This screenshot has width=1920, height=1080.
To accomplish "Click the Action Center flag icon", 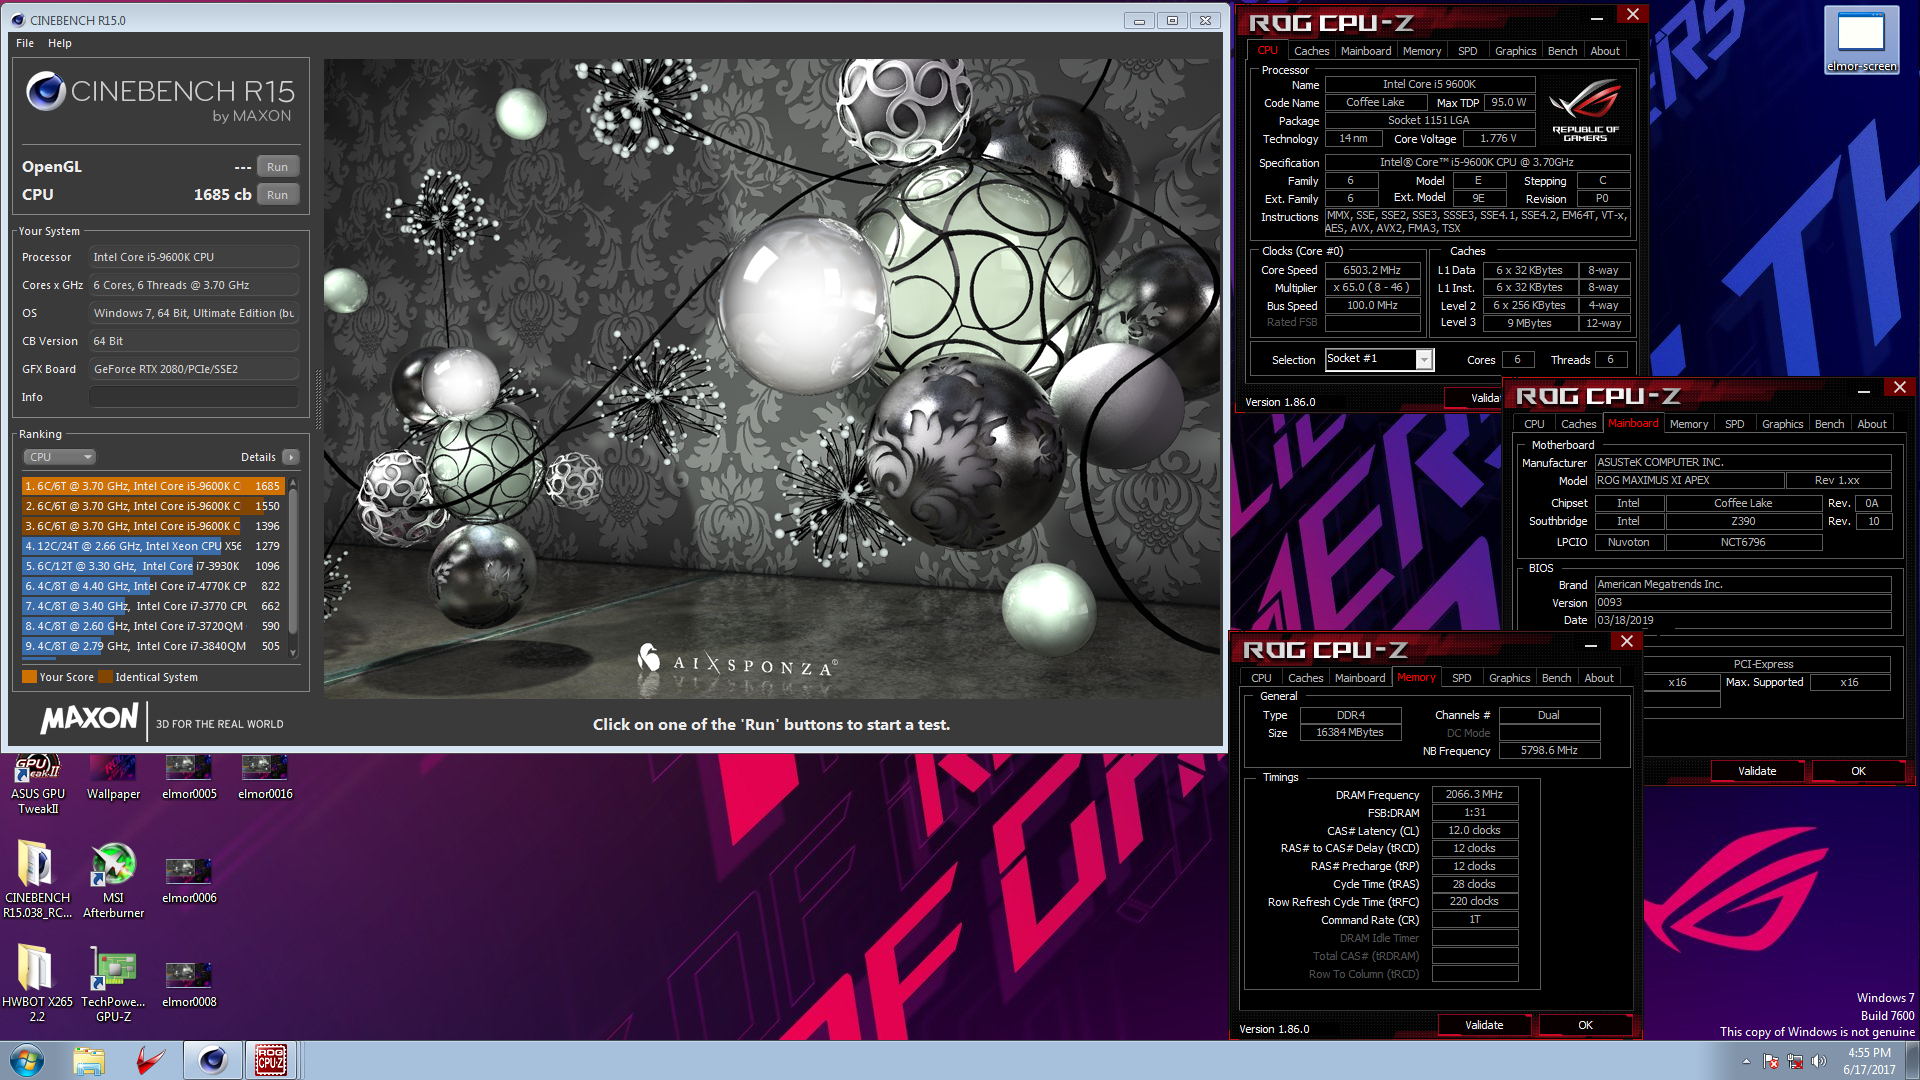I will pos(1772,1061).
